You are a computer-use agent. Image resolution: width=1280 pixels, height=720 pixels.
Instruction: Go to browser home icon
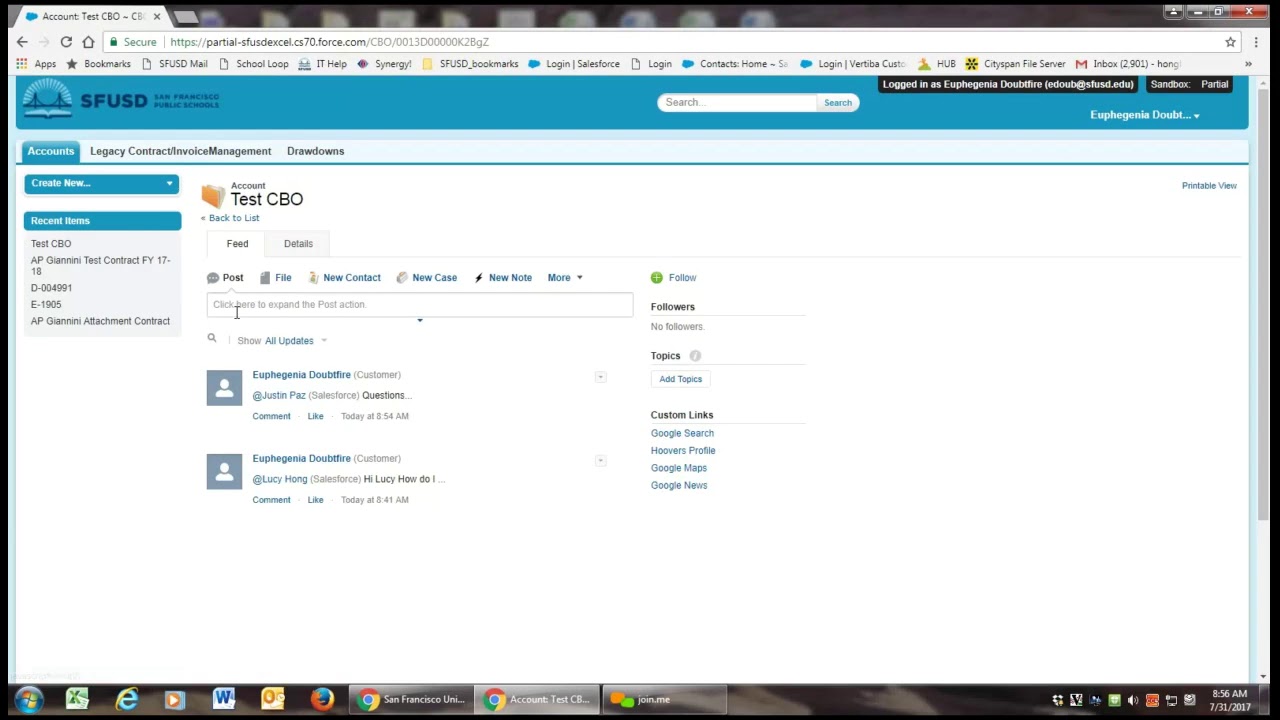click(x=88, y=42)
